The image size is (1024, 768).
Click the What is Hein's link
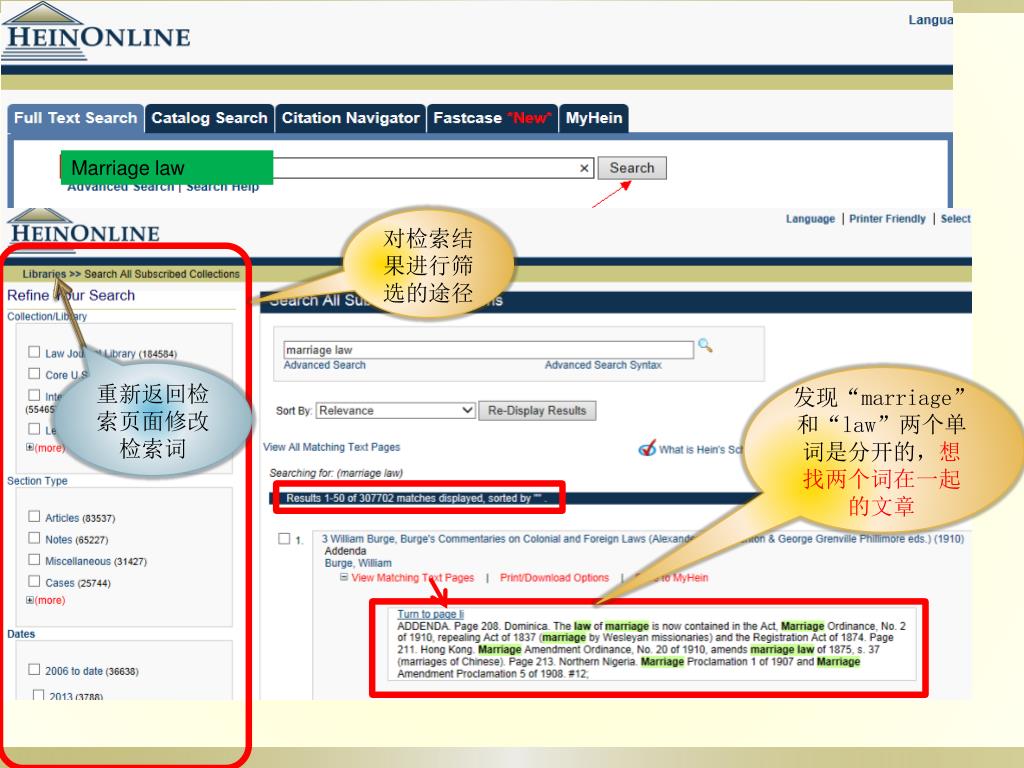pos(700,449)
